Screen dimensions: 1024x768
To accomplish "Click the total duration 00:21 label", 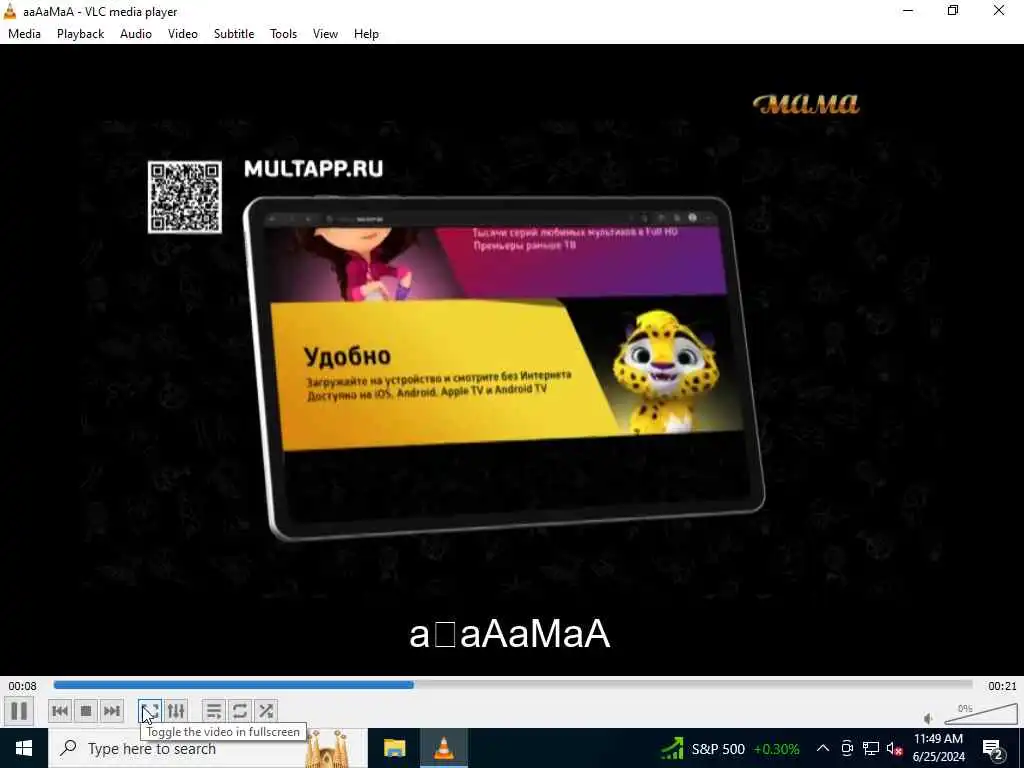I will click(x=1002, y=686).
